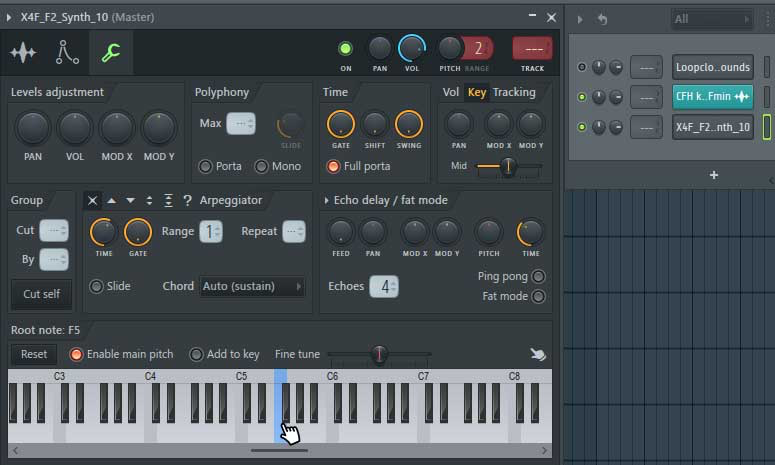This screenshot has width=775, height=465.
Task: Enable the Mono polyphony option
Action: pos(262,166)
